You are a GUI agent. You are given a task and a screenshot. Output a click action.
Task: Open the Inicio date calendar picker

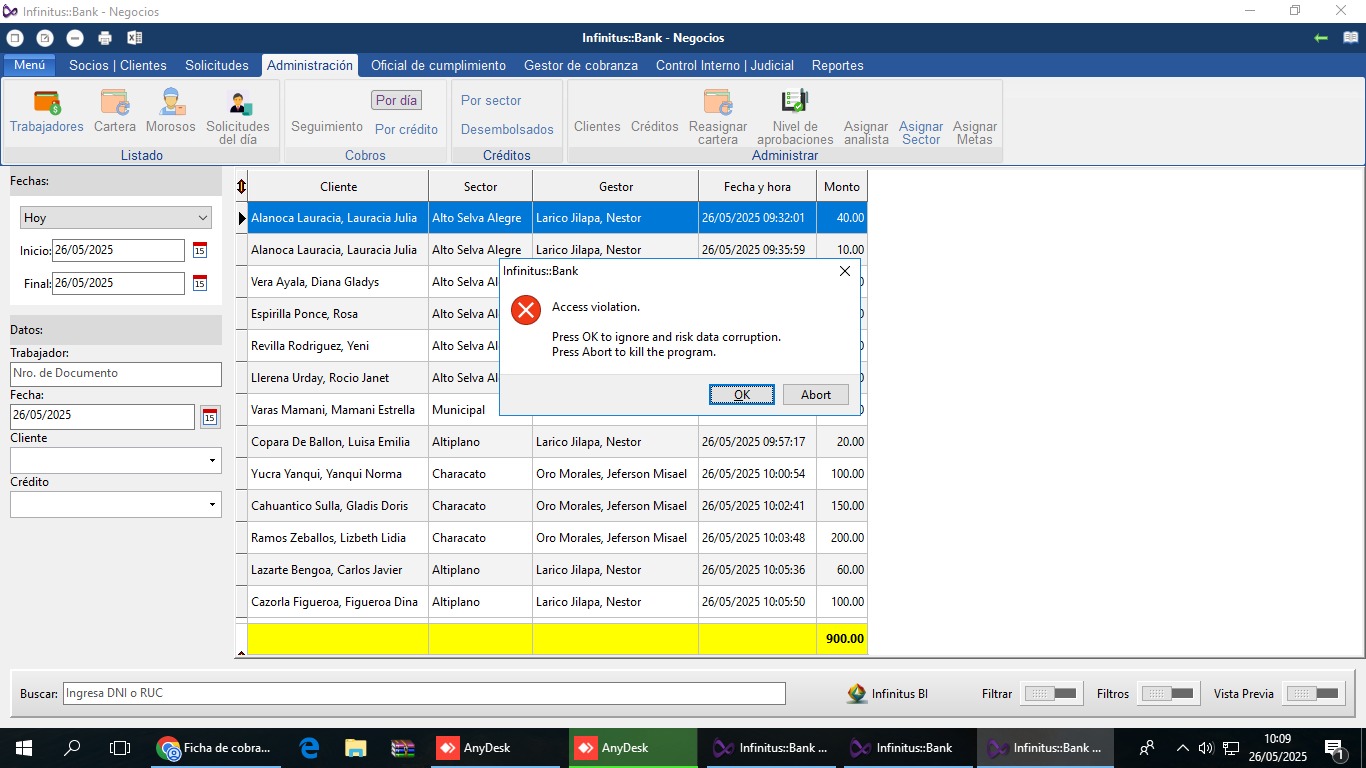[200, 250]
